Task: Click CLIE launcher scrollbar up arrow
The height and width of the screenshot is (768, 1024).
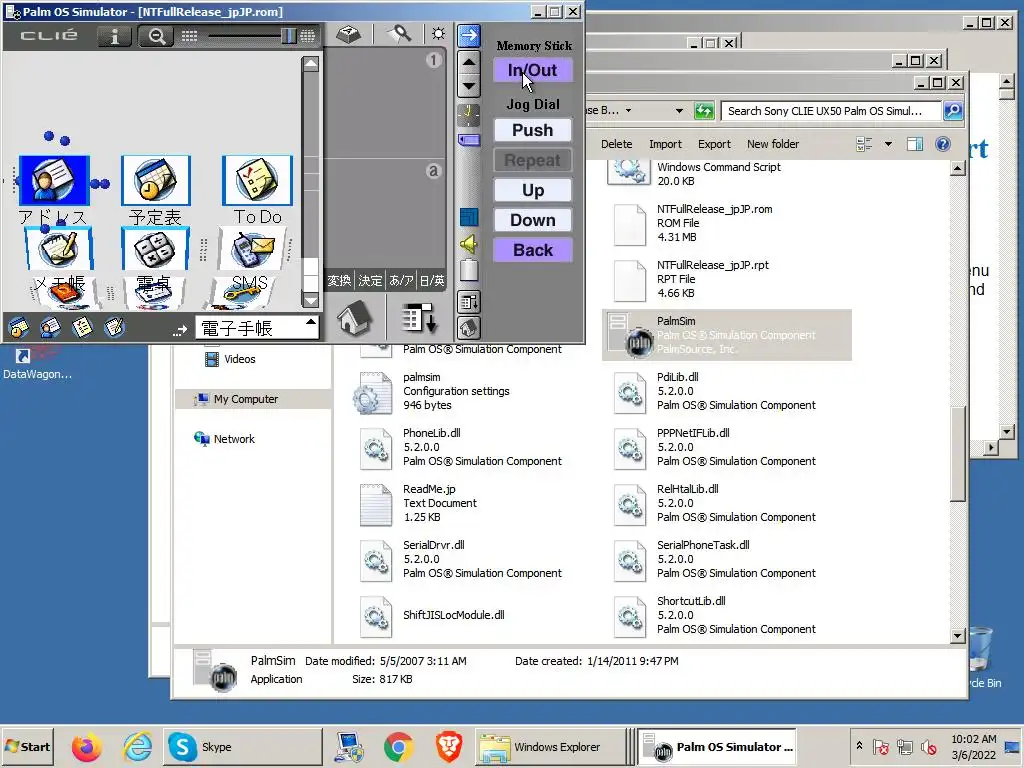Action: click(x=311, y=64)
